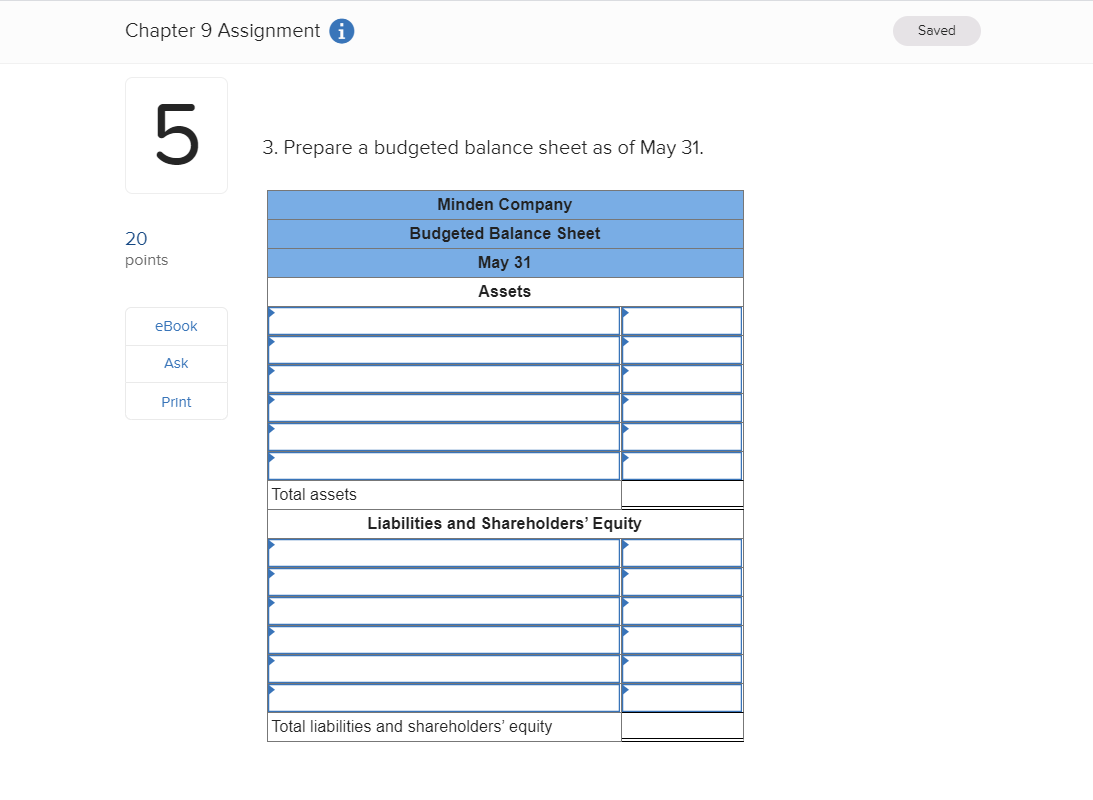Click the blue arrow beside the top amount cell
Viewport: 1093px width, 800px height.
[x=627, y=314]
